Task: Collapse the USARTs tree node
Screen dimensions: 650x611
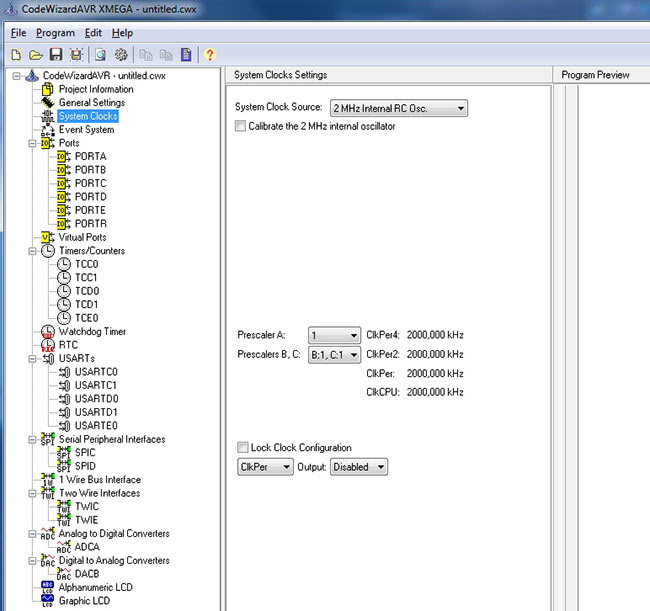Action: (33, 358)
